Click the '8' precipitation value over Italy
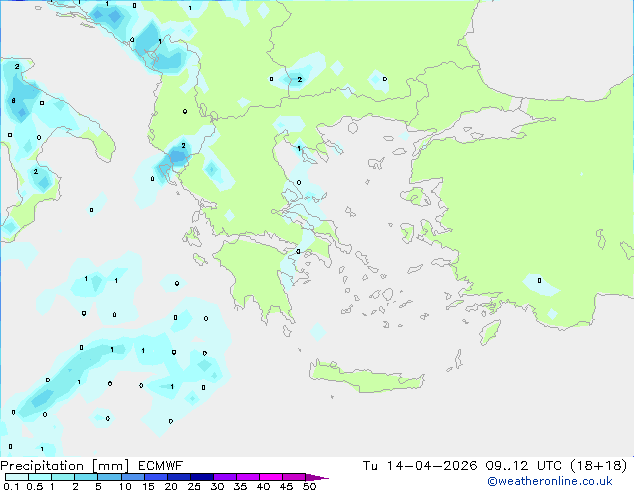 coord(13,101)
